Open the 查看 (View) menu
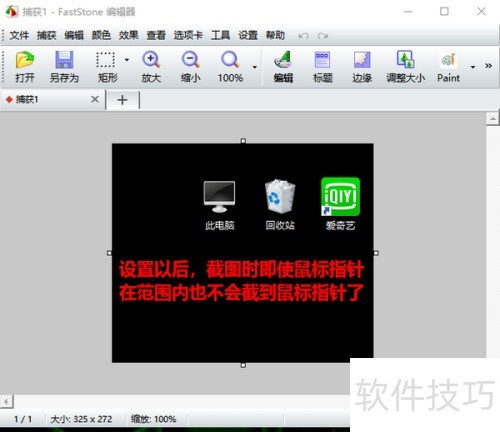Image resolution: width=500 pixels, height=432 pixels. (156, 35)
